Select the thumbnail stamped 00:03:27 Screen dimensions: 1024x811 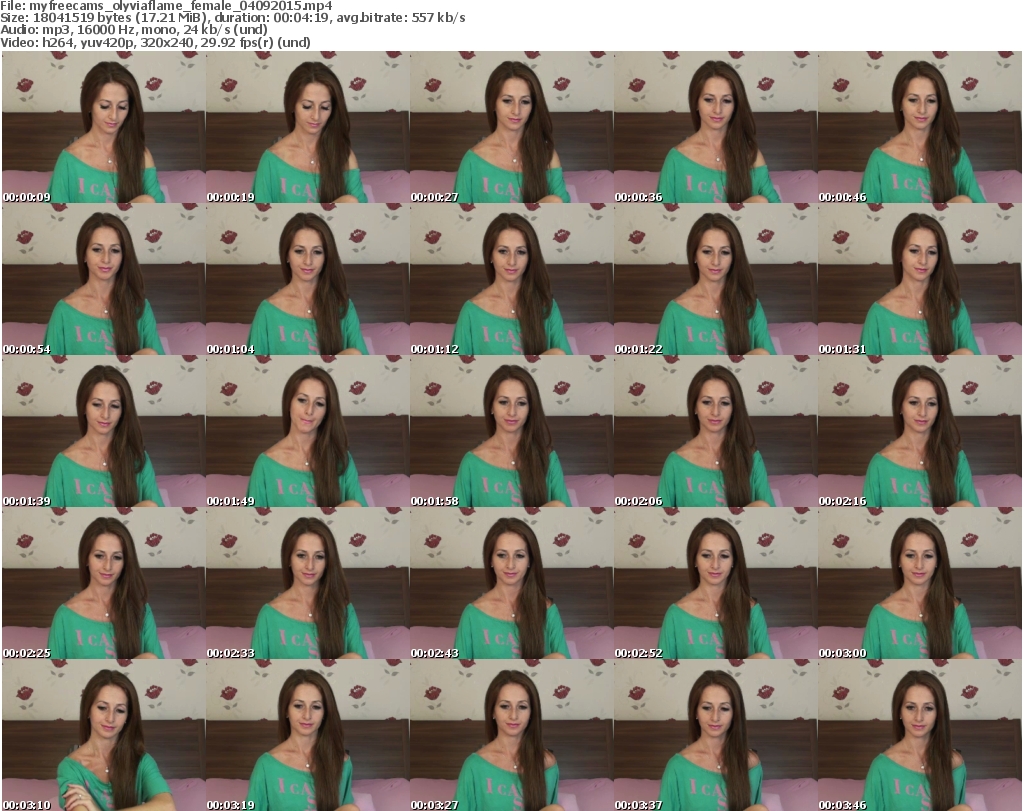[x=511, y=735]
